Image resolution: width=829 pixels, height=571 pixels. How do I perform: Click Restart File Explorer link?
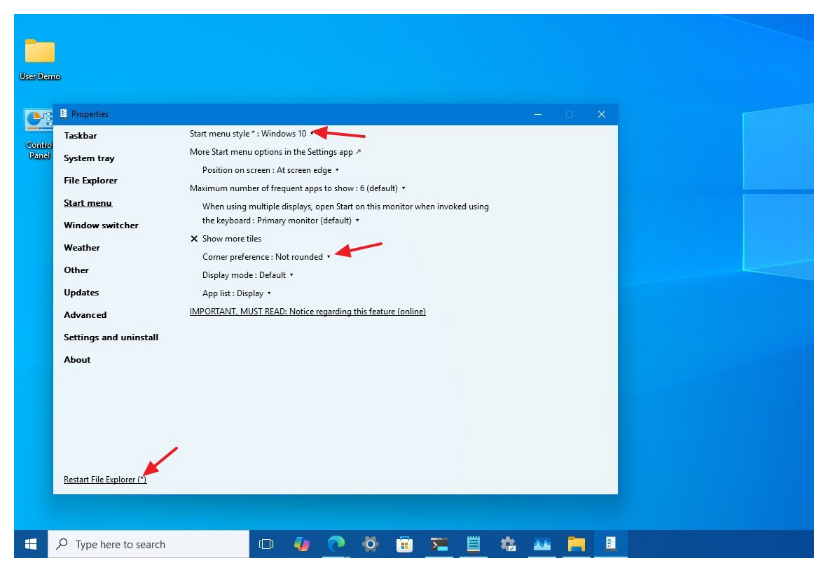tap(105, 480)
